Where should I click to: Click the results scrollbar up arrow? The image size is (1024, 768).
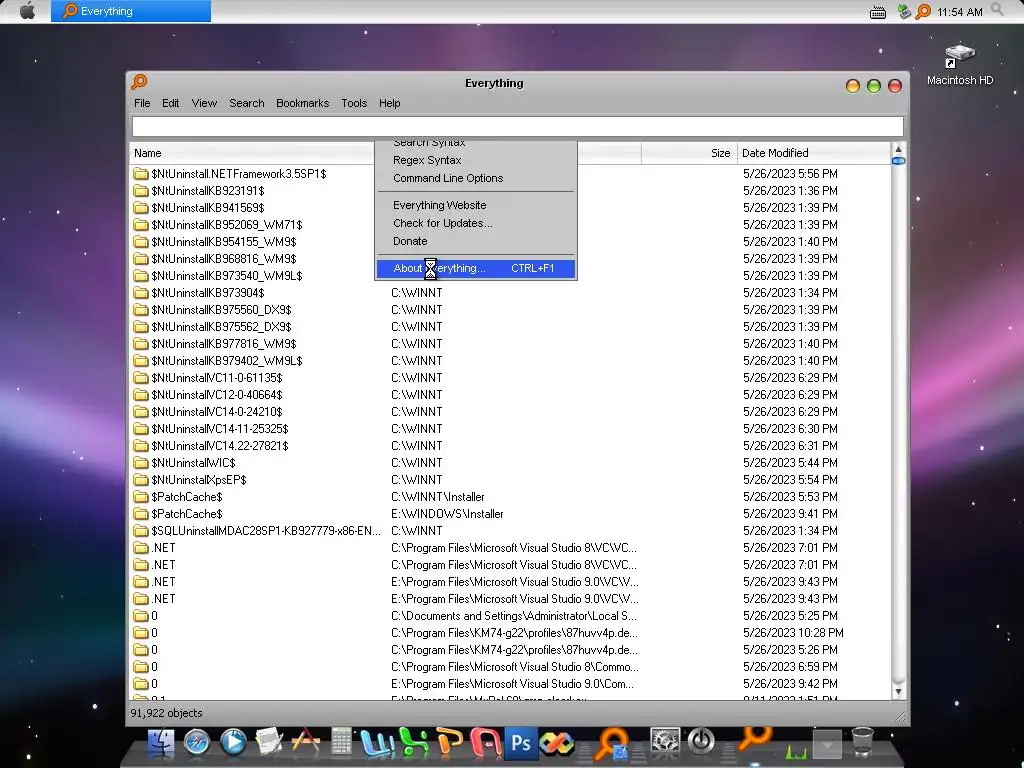point(898,149)
